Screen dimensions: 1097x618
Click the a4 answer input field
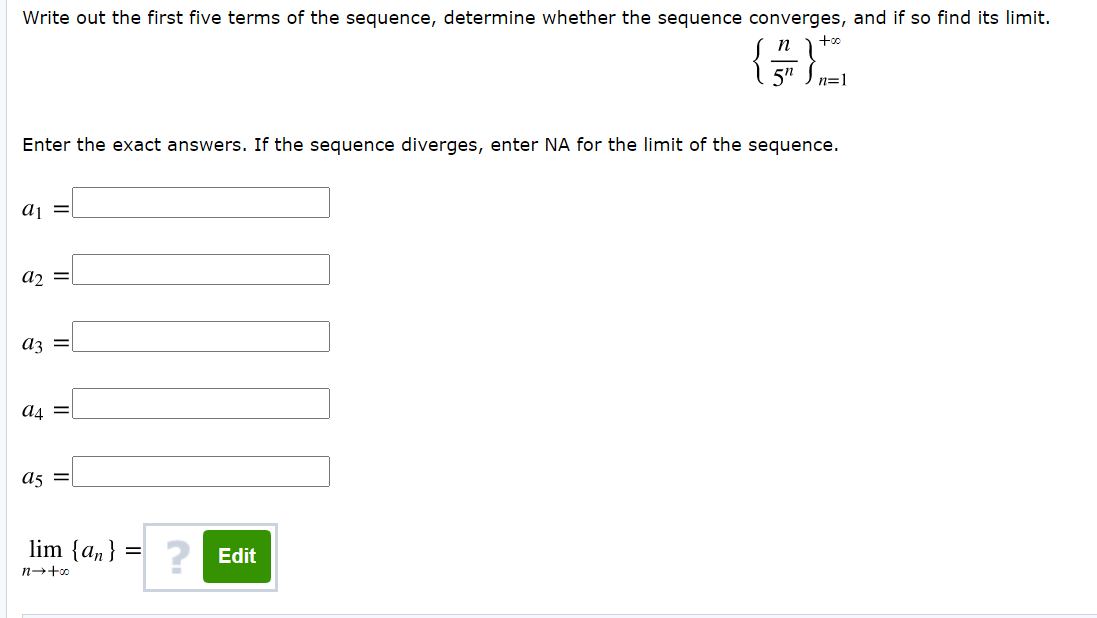(x=200, y=403)
